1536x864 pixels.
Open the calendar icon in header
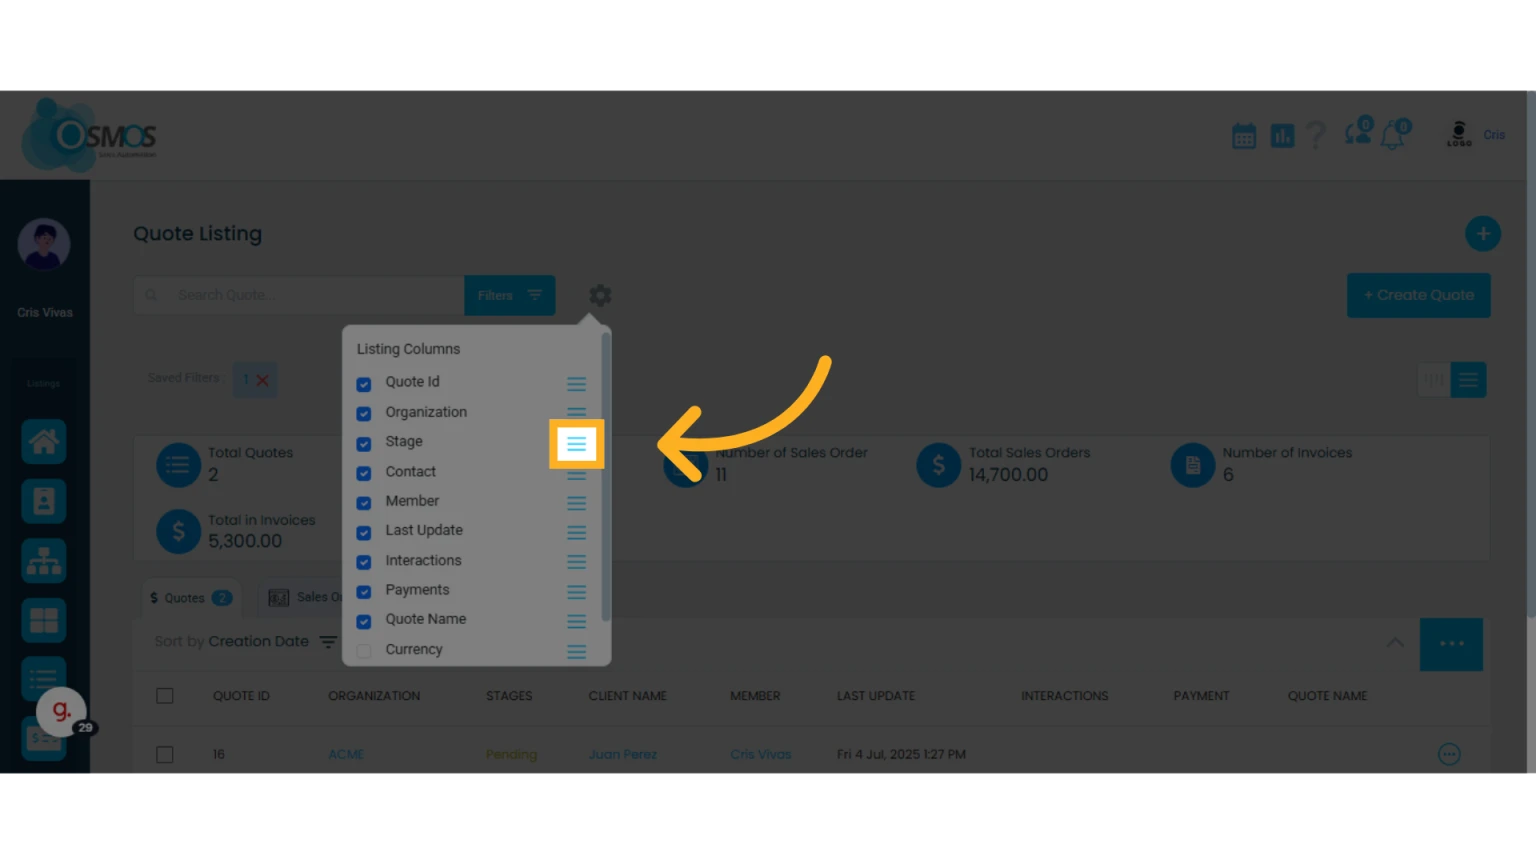tap(1244, 136)
